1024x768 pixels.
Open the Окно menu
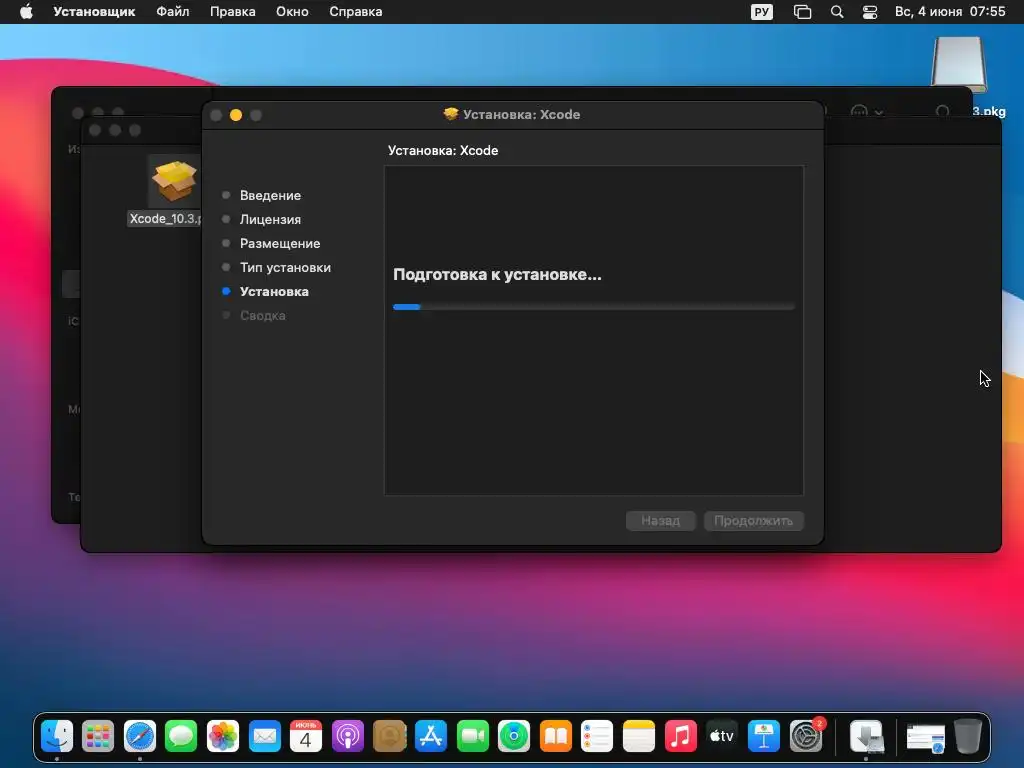[x=292, y=12]
